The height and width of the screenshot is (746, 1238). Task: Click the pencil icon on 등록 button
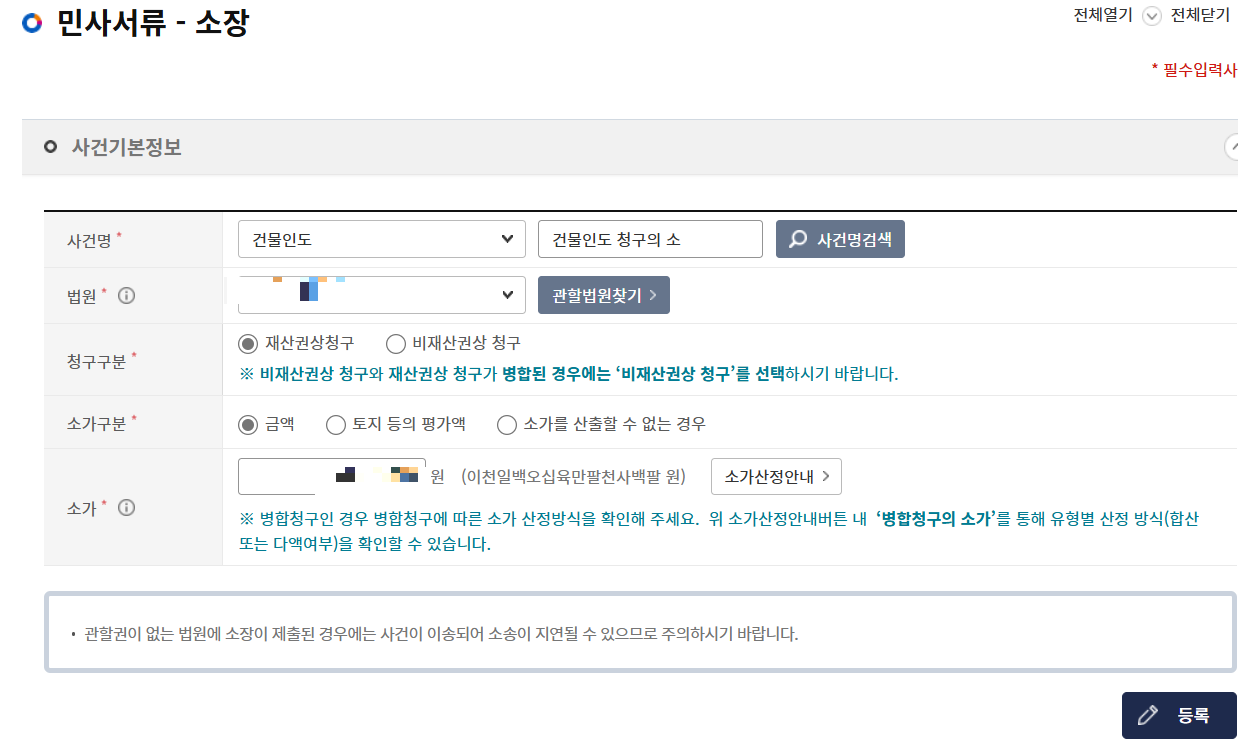point(1148,715)
